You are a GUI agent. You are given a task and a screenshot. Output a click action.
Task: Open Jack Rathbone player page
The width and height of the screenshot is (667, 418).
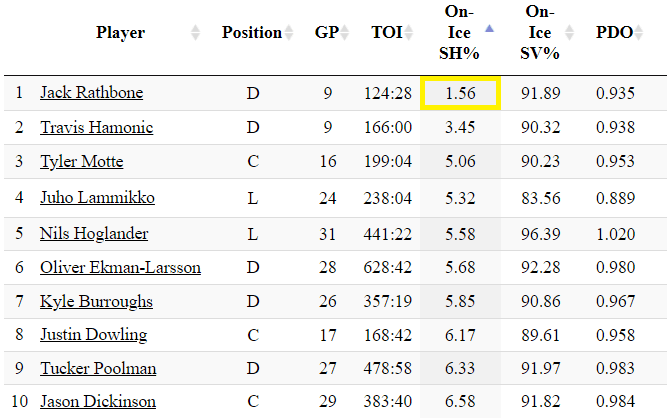click(91, 93)
